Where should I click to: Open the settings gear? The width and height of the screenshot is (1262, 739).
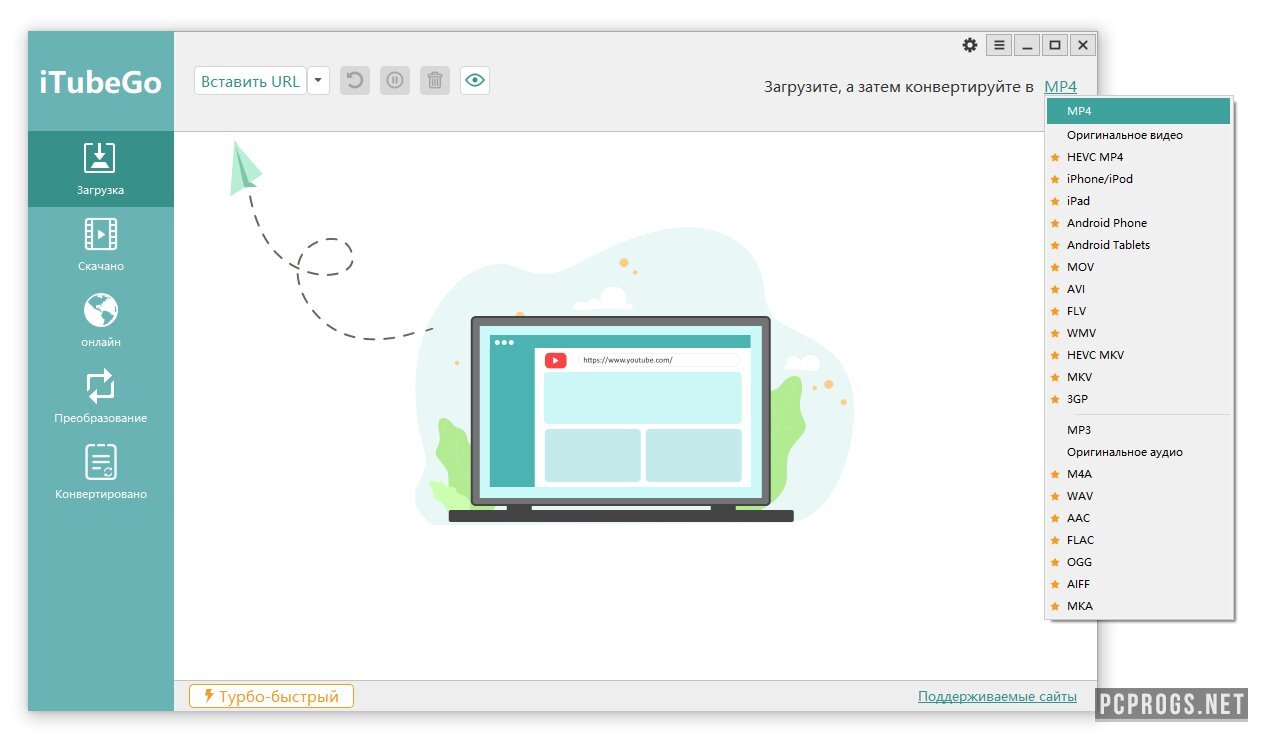tap(970, 45)
